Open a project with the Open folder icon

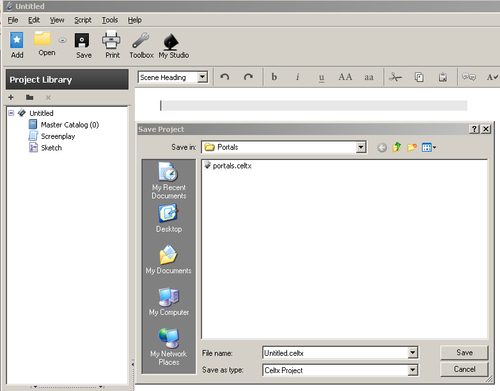point(42,39)
